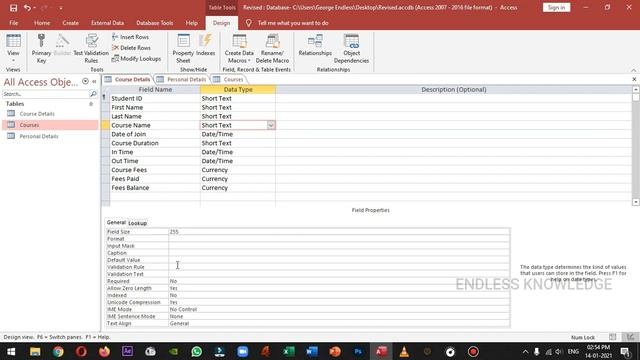
Task: Open the Help ribbon tab
Action: [191, 23]
